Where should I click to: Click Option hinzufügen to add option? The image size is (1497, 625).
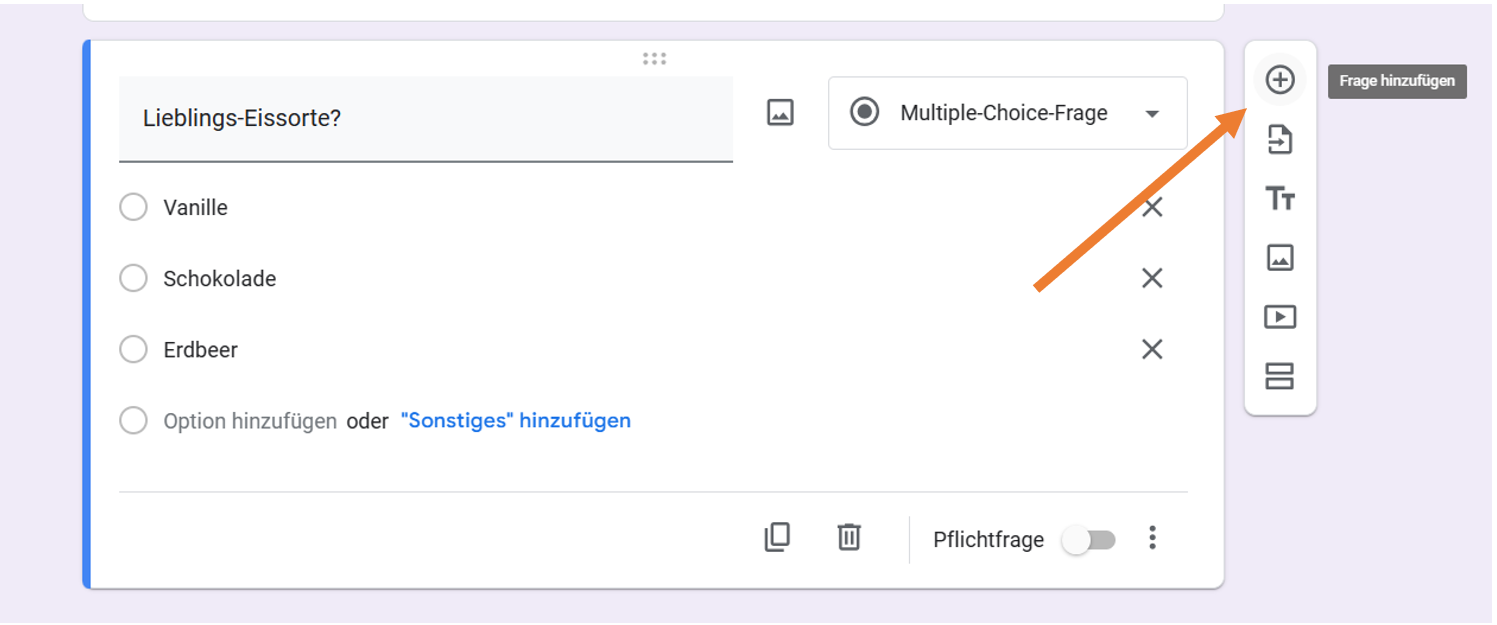(x=250, y=421)
